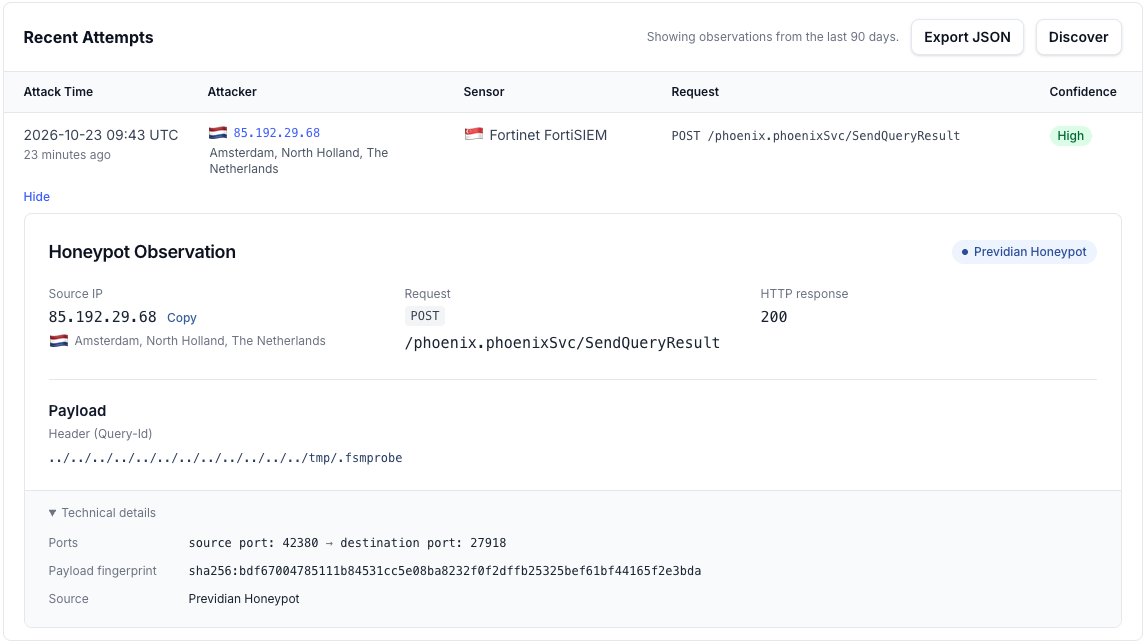Open attacker IP 85.192.29.68 link
The image size is (1147, 644).
coord(277,133)
